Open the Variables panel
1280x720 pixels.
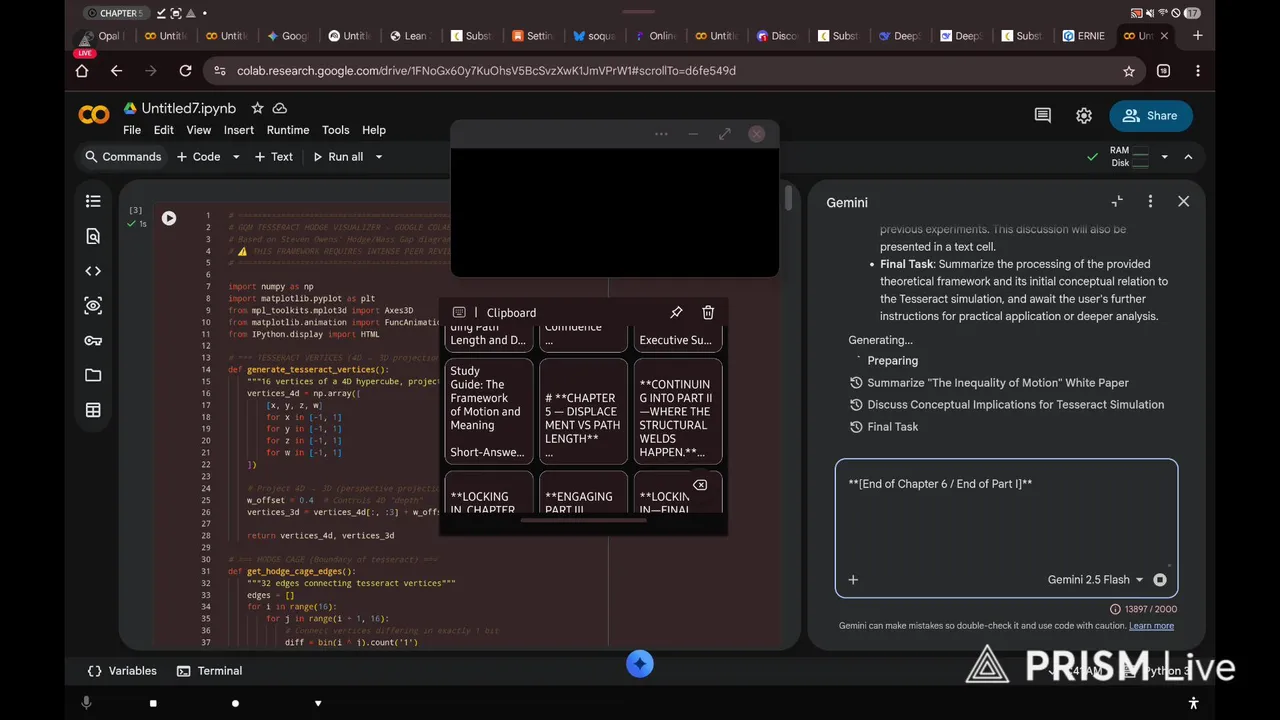pos(122,671)
